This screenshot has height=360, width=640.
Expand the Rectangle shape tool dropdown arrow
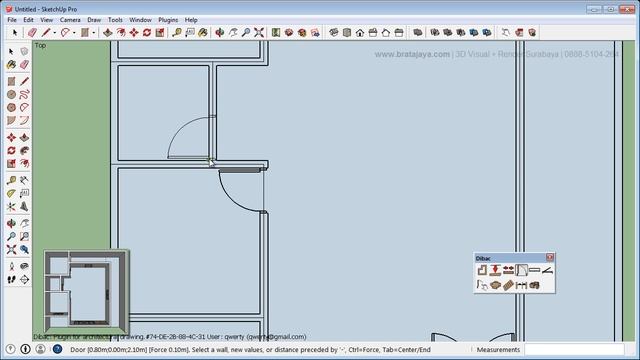[x=93, y=33]
